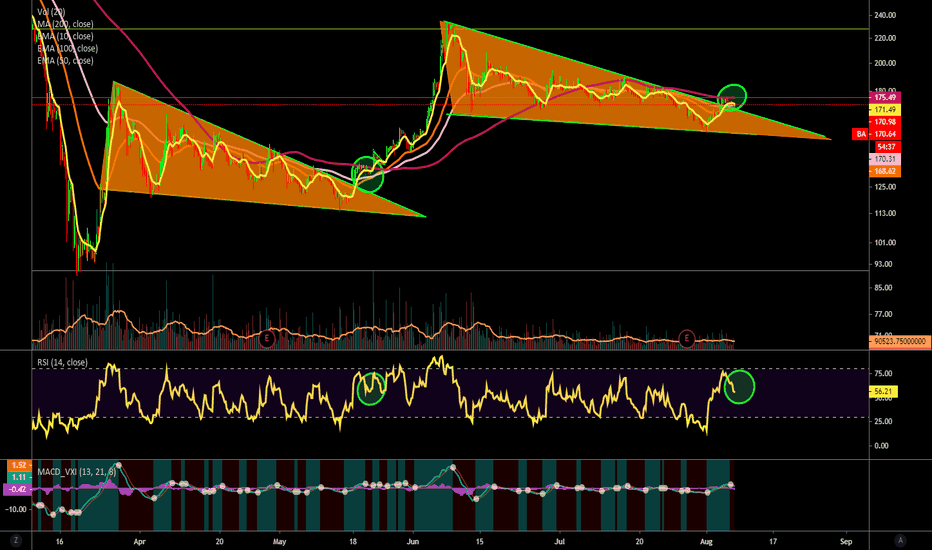Click the 93.00 price axis label

point(884,264)
